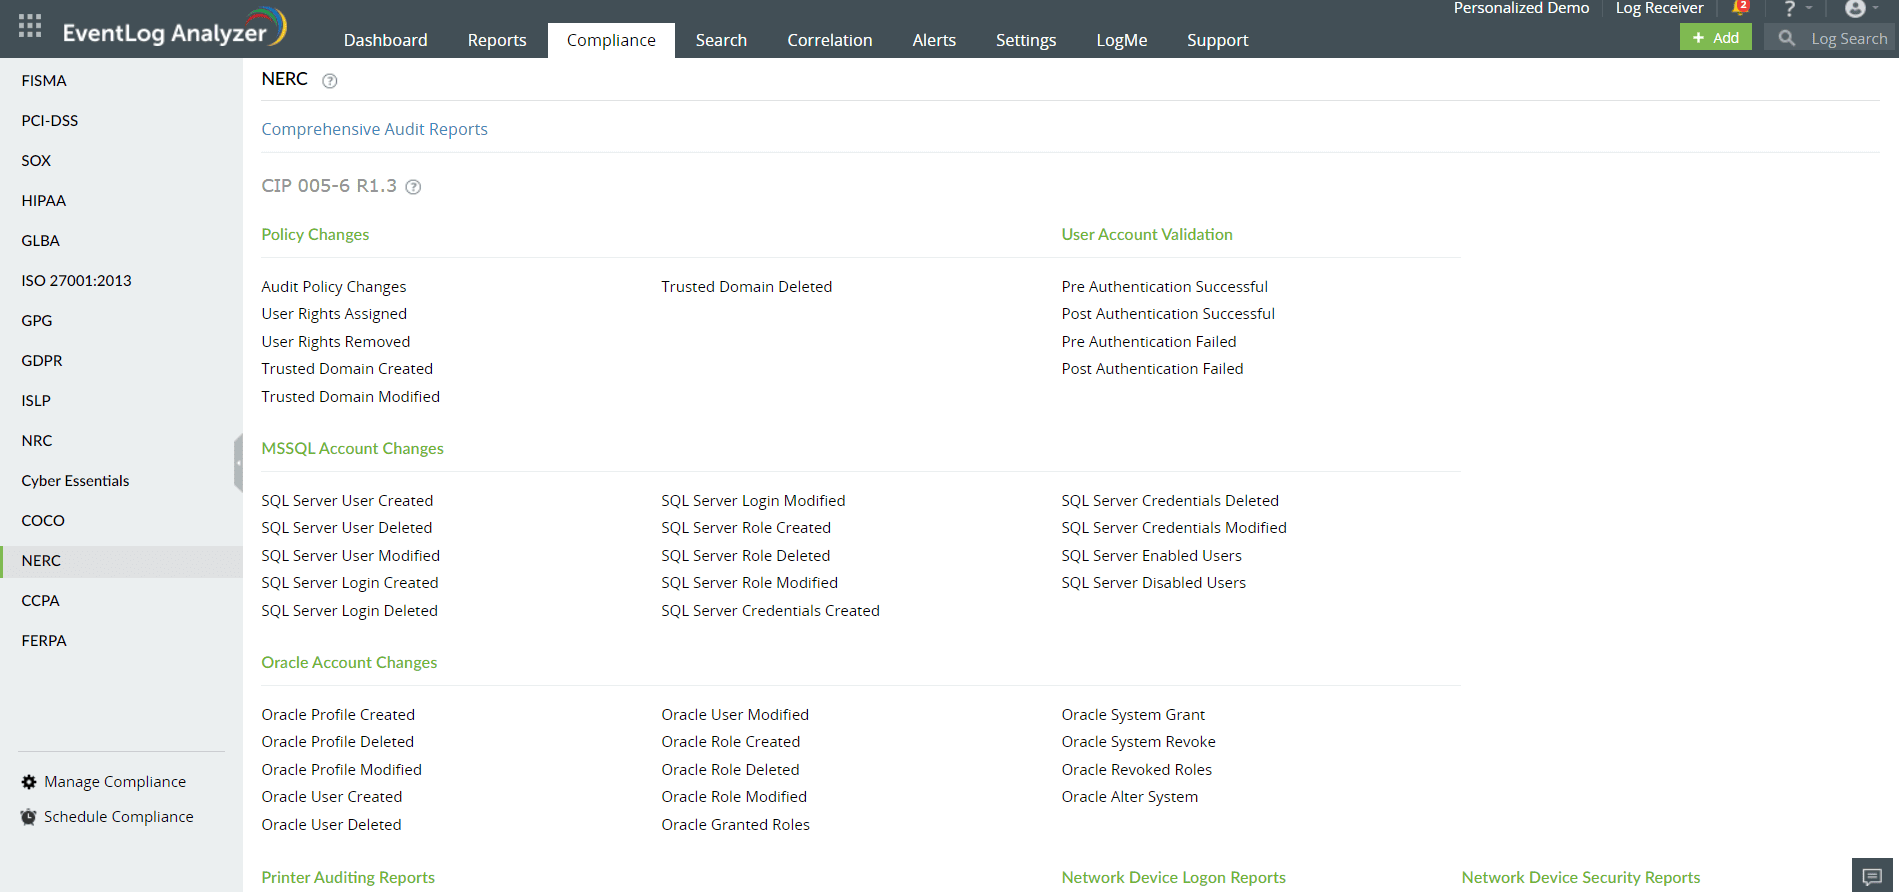Click the Printer Auditing Reports heading
The height and width of the screenshot is (892, 1899).
coord(348,878)
